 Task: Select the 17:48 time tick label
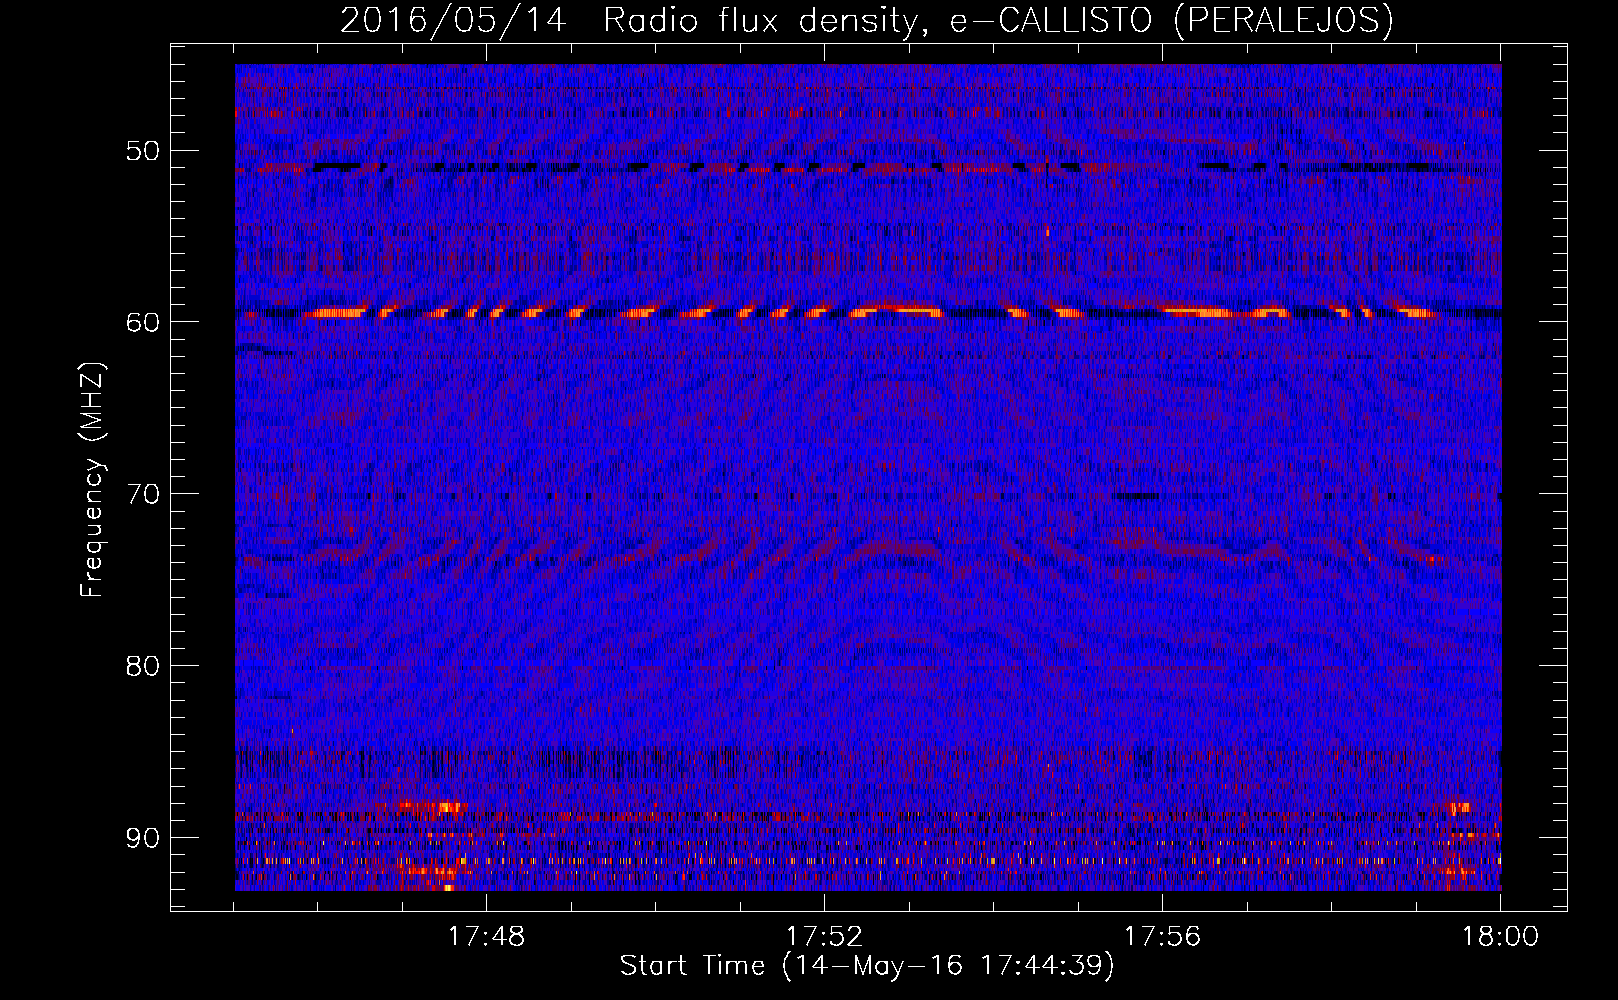click(486, 937)
